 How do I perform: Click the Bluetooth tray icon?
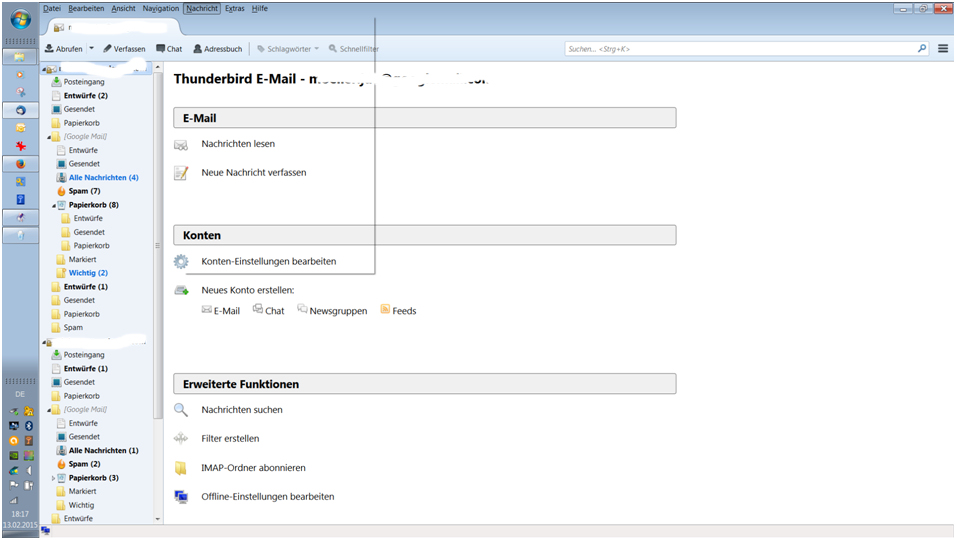coord(29,426)
